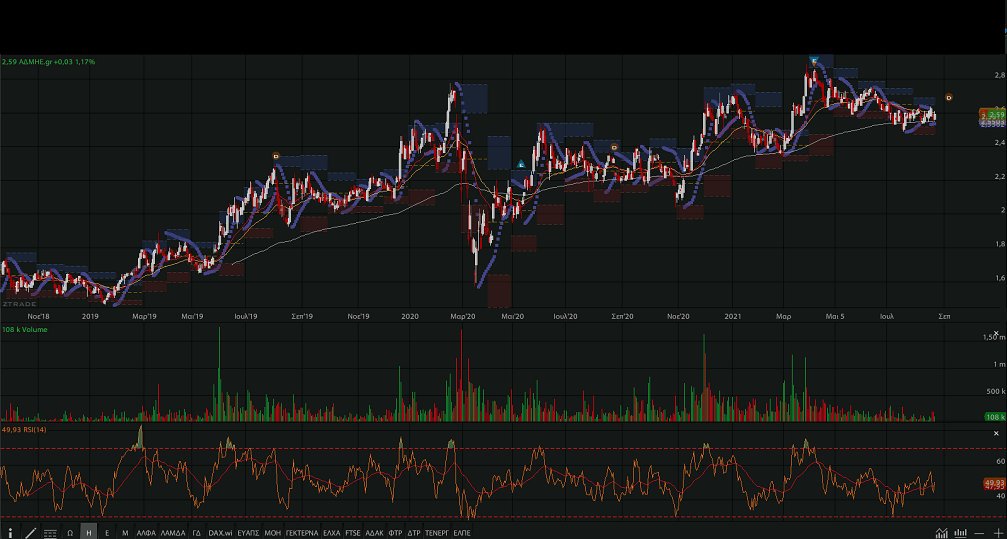The image size is (1007, 539).
Task: Click the 108 k Volume label
Action: (24, 329)
